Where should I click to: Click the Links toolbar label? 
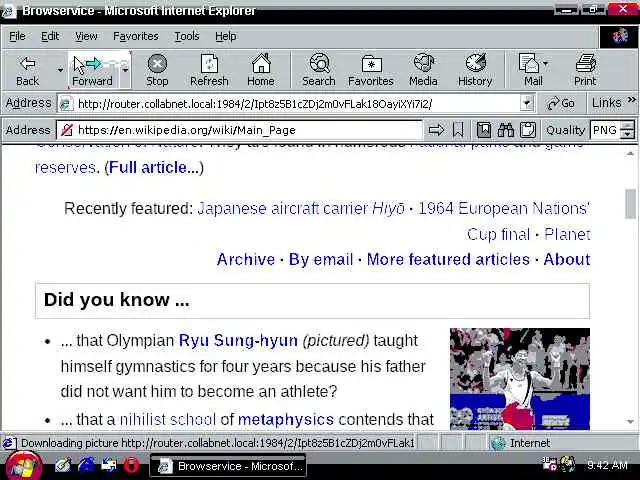point(607,103)
